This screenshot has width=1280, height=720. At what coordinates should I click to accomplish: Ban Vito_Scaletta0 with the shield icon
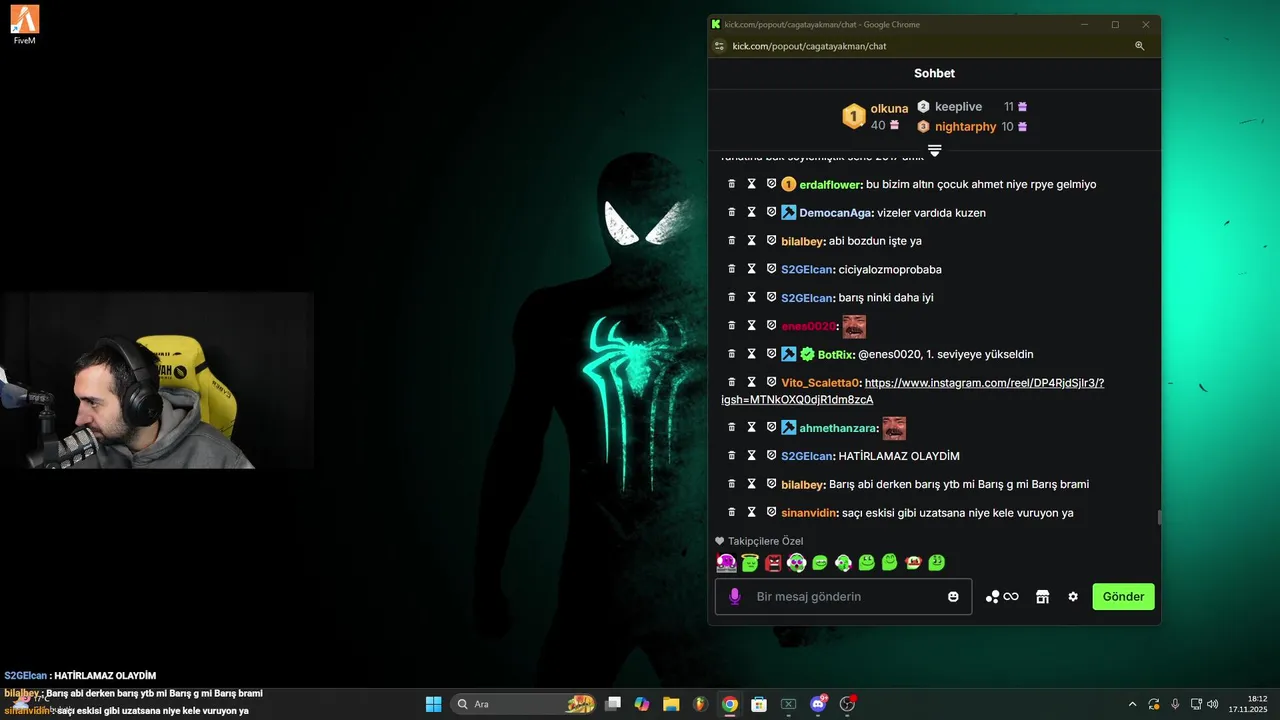[772, 382]
